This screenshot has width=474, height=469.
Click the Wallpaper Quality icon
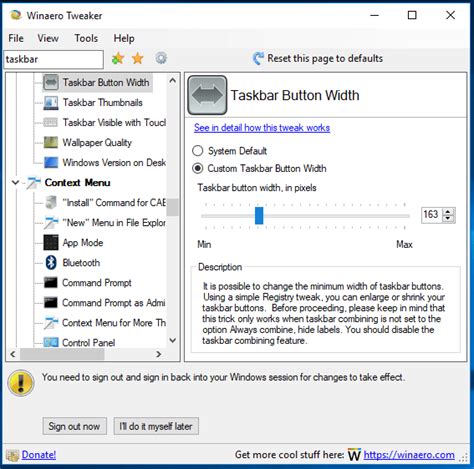point(51,143)
